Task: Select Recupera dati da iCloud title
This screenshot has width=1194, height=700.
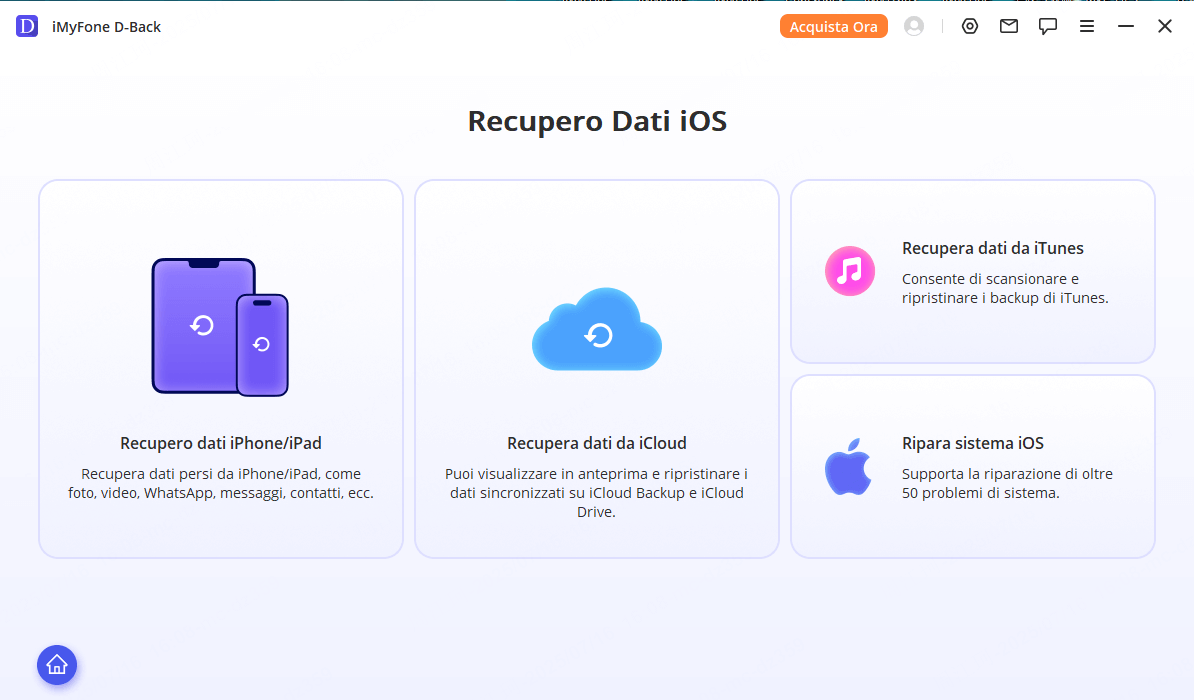Action: 597,443
